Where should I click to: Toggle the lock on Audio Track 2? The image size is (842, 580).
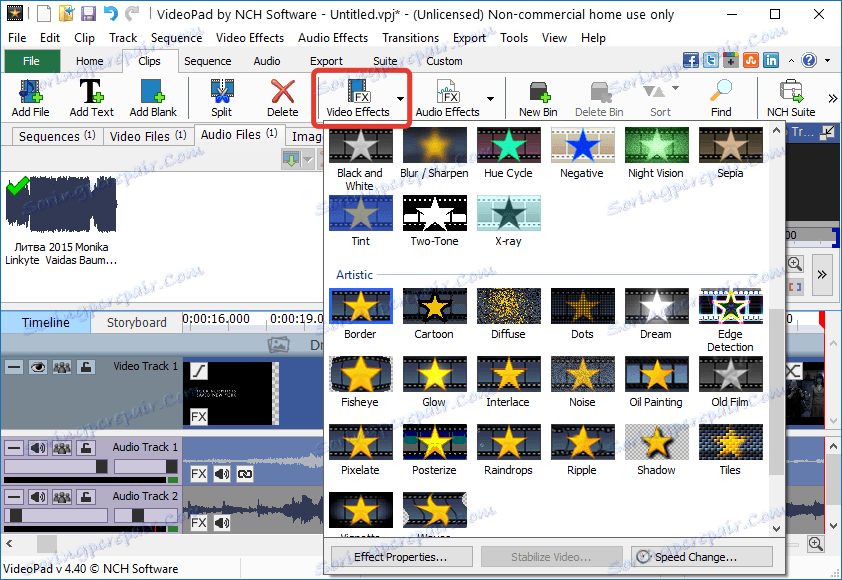coord(86,497)
